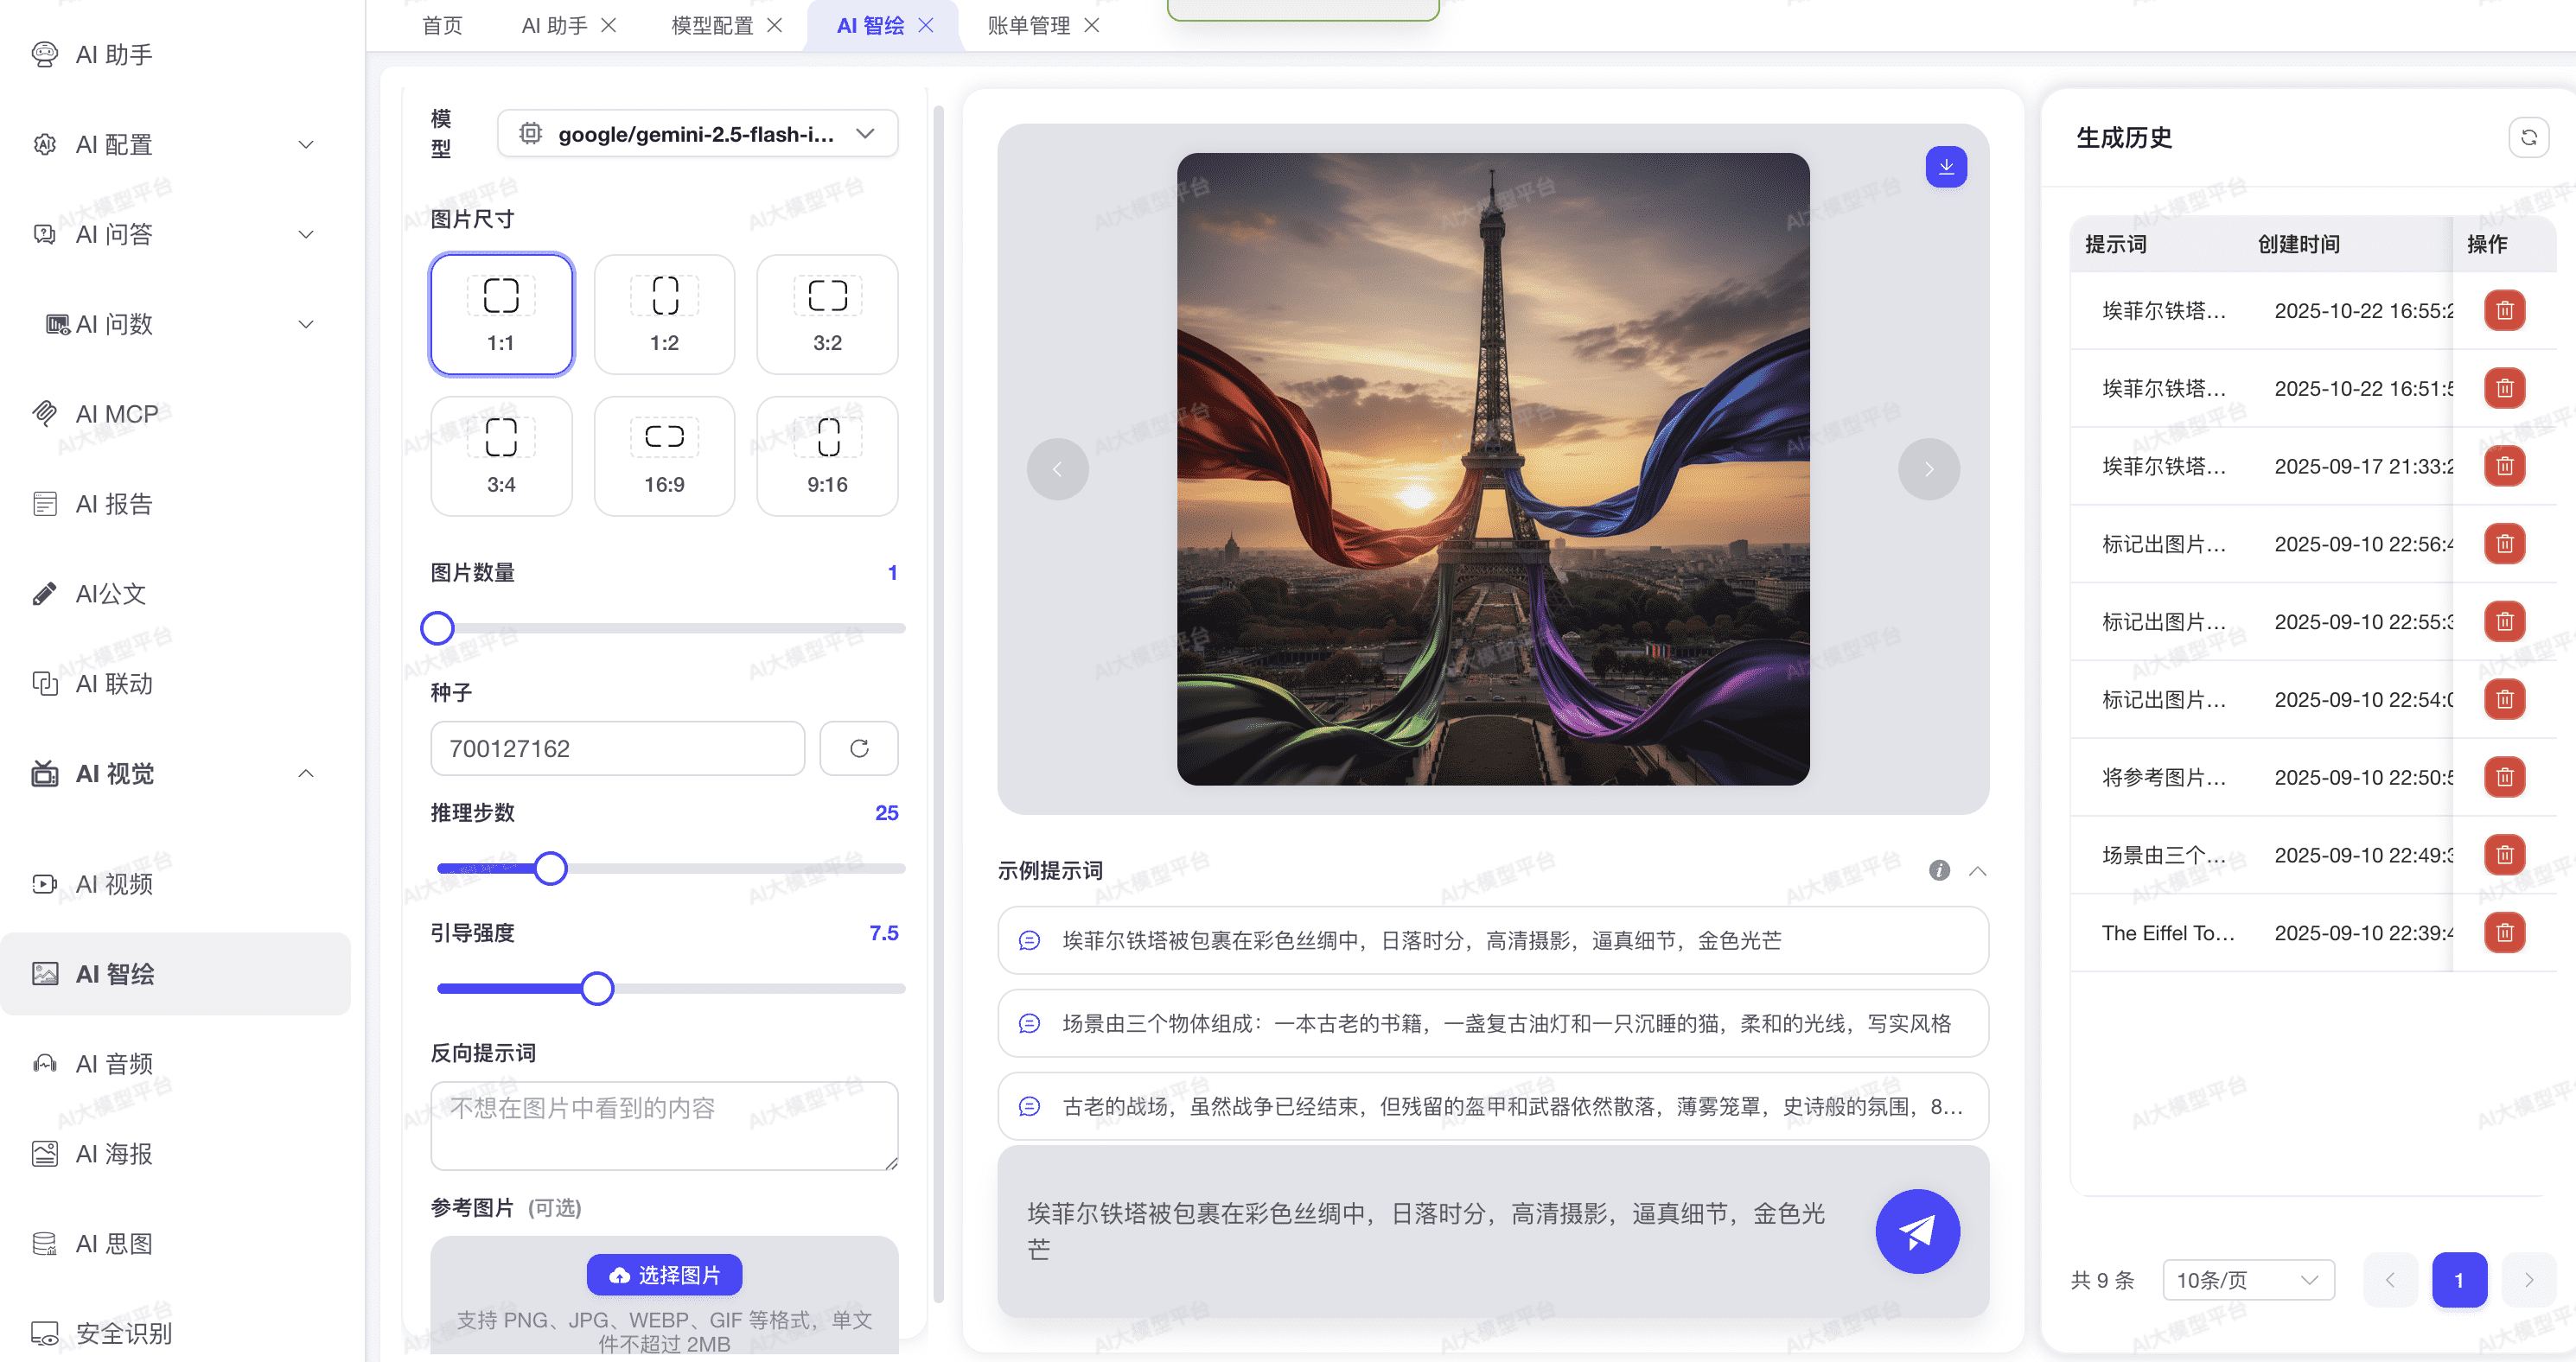Viewport: 2576px width, 1362px height.
Task: Click the 选择图片 upload button
Action: pyautogui.click(x=664, y=1275)
